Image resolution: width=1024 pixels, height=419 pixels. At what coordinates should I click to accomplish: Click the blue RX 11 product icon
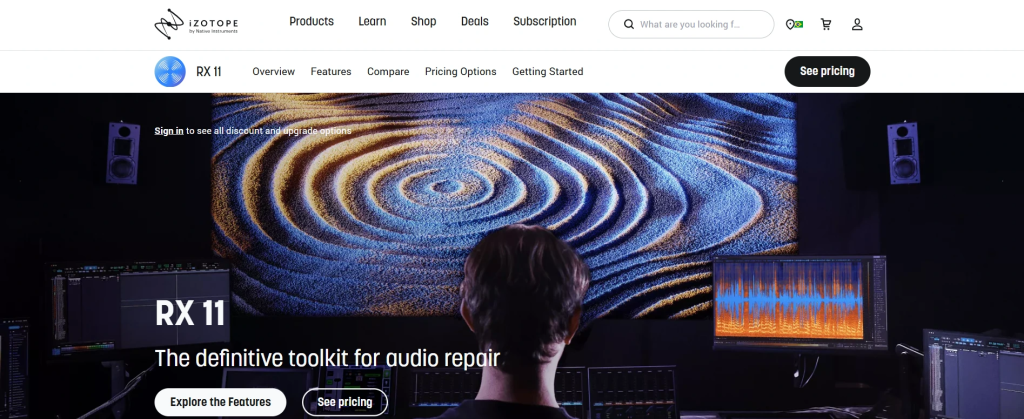[170, 72]
